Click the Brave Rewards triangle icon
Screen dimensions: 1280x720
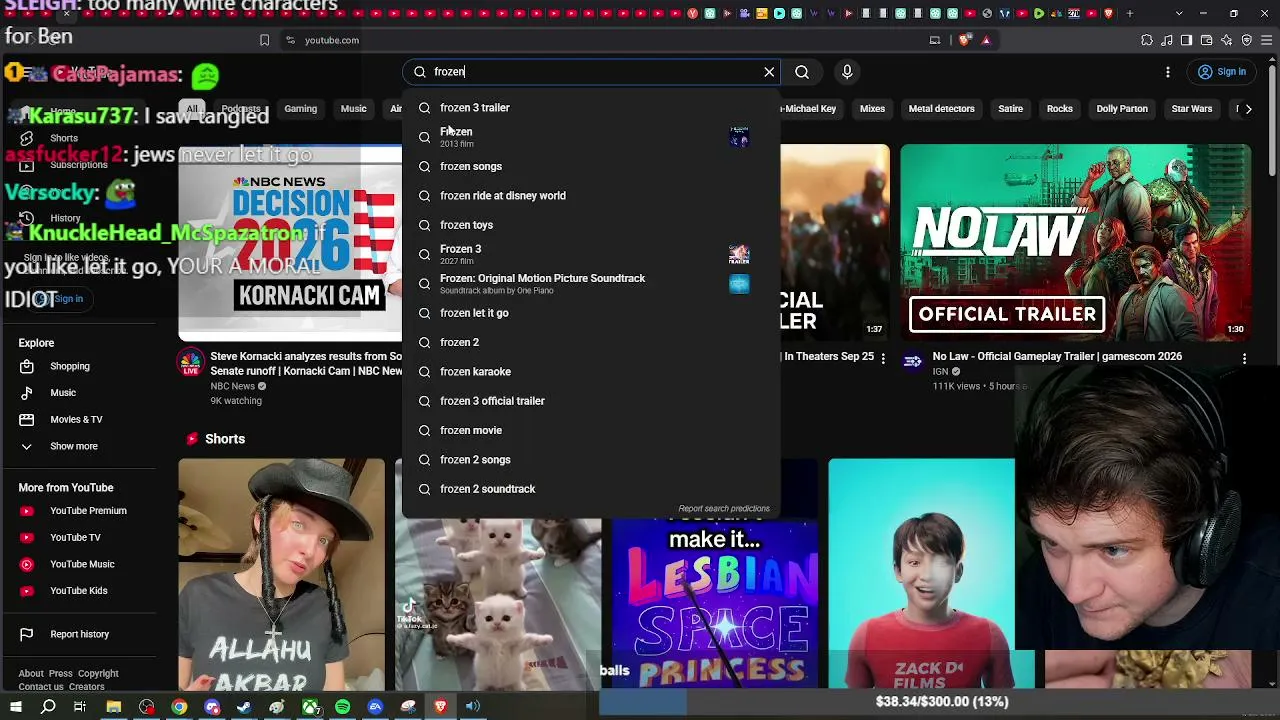click(x=986, y=40)
